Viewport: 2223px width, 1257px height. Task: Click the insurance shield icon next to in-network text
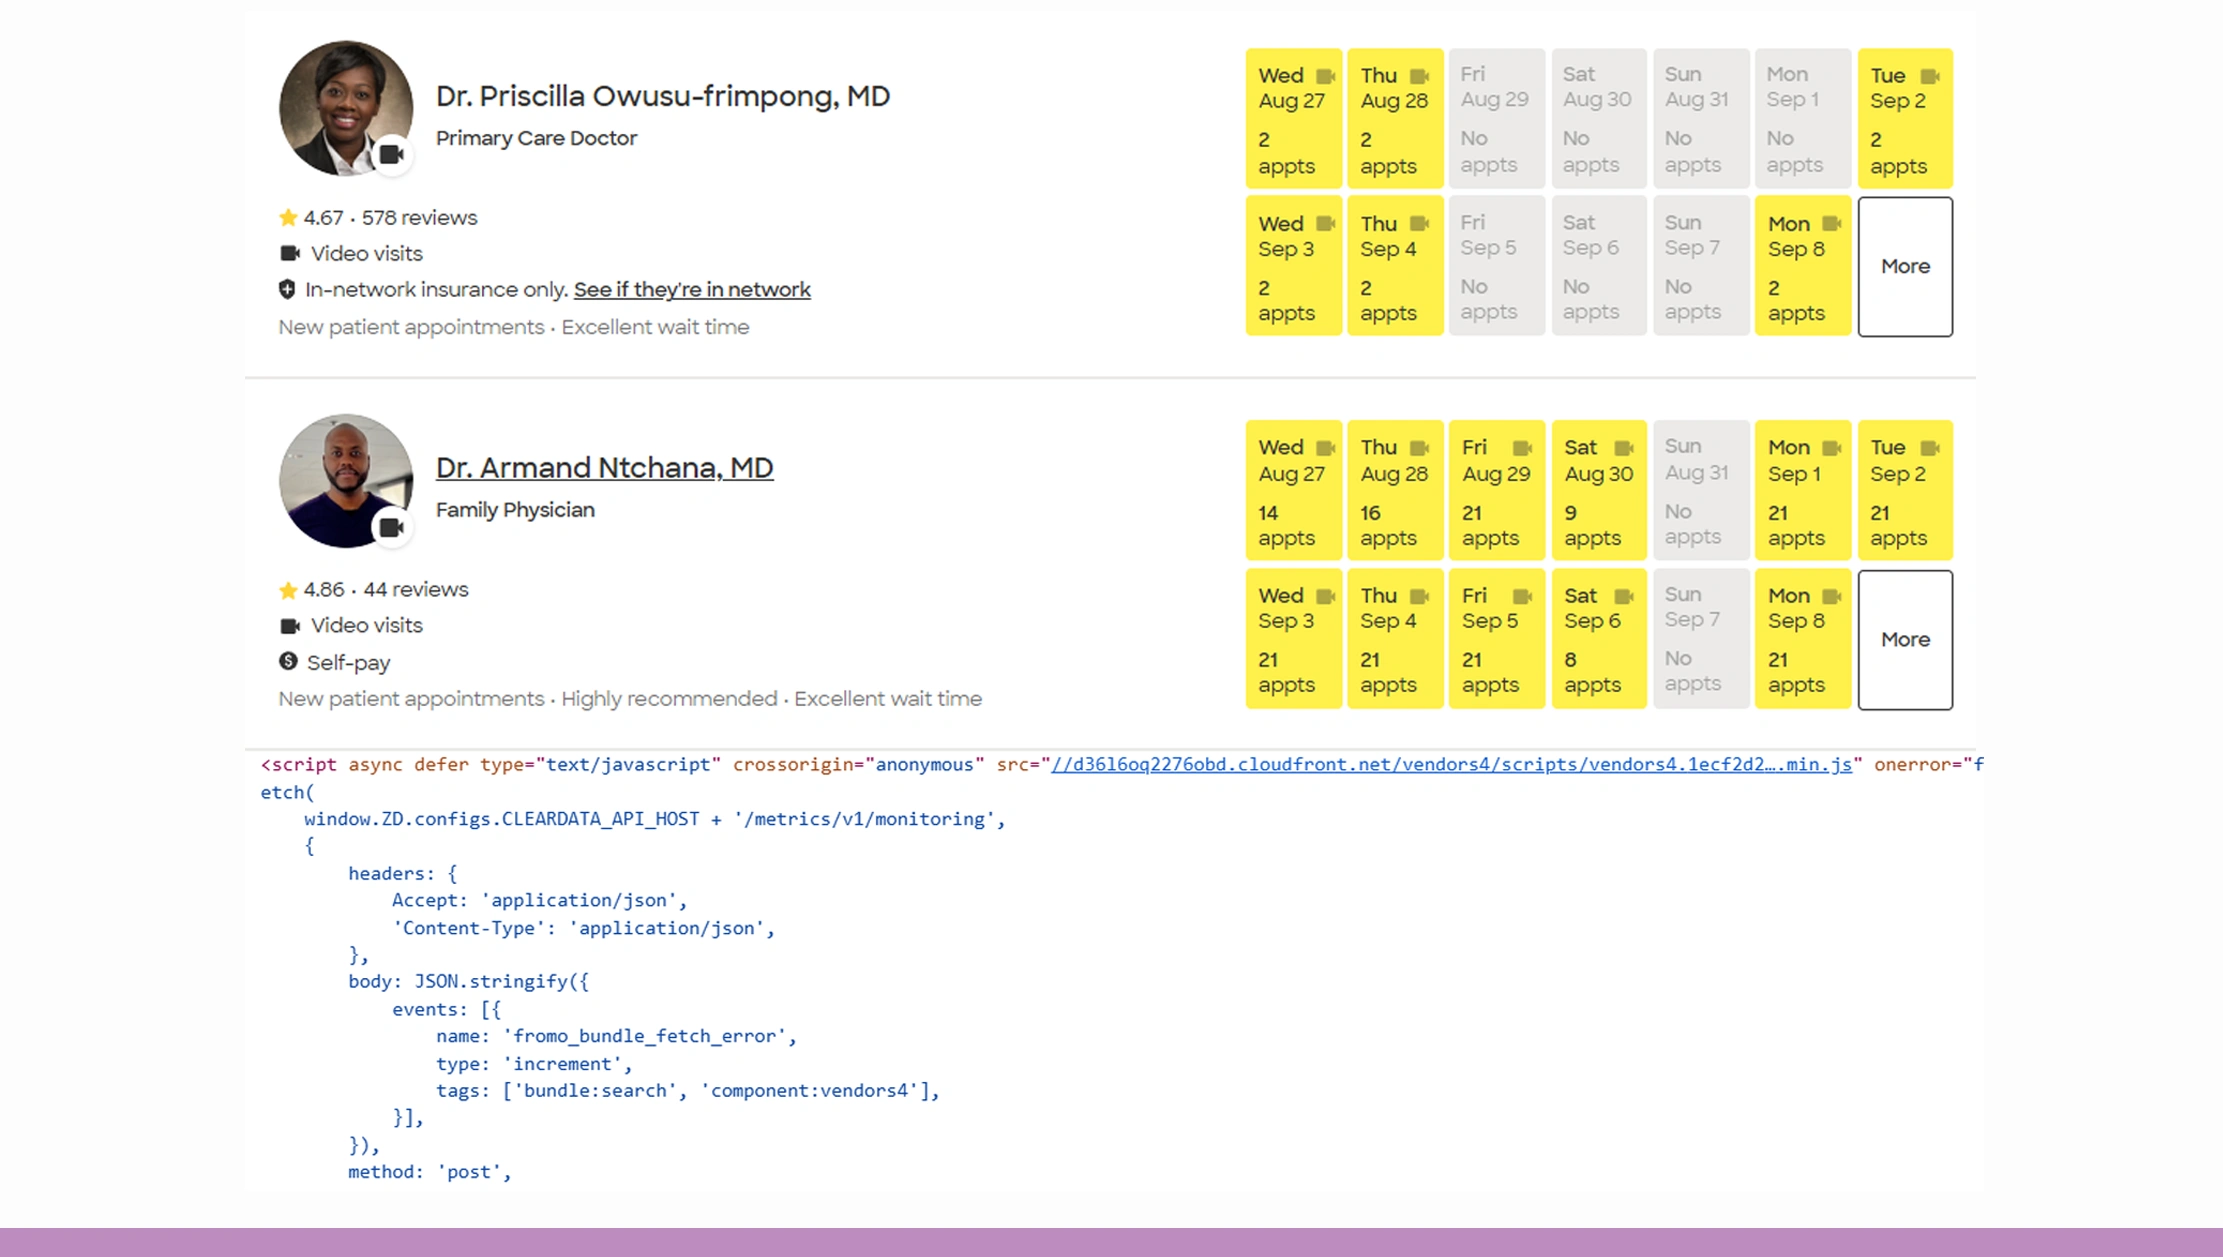(x=288, y=289)
